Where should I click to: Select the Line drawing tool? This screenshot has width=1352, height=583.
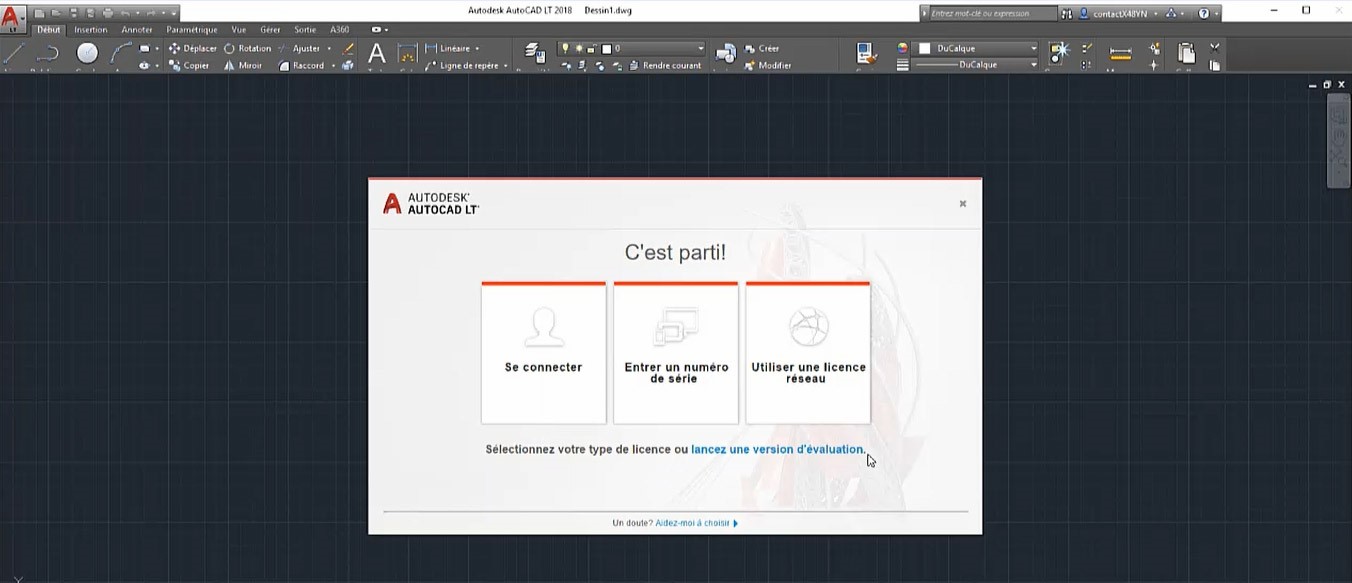14,54
